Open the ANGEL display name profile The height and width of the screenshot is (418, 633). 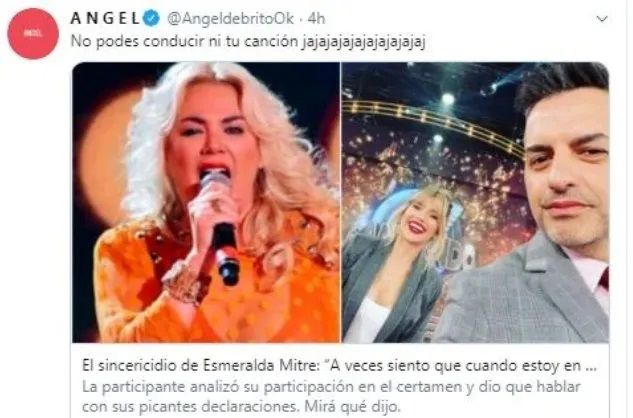click(x=105, y=19)
